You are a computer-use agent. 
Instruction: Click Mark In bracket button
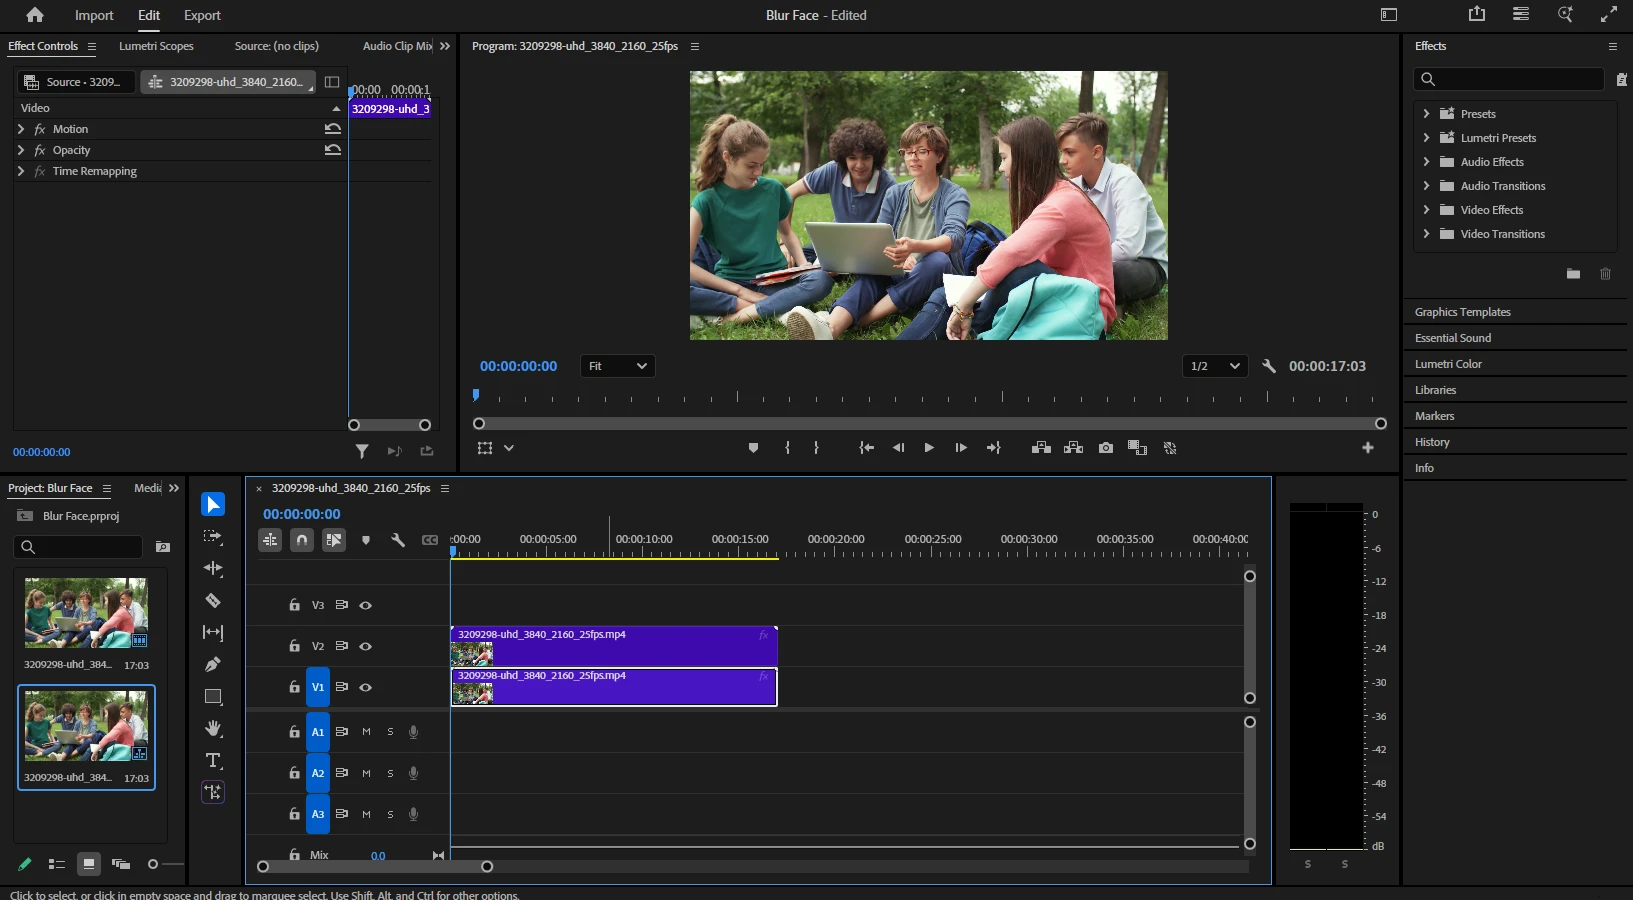(x=788, y=448)
